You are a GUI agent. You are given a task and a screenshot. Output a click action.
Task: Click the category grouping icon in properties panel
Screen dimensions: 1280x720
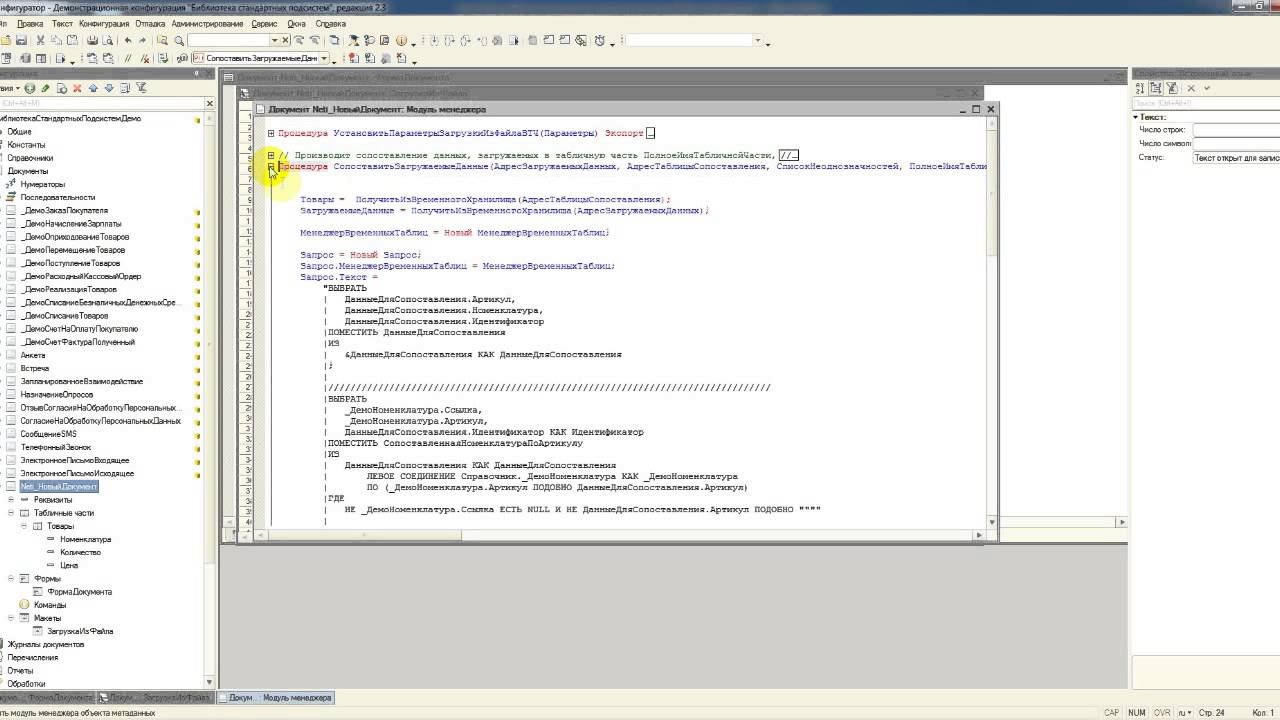[x=1155, y=88]
